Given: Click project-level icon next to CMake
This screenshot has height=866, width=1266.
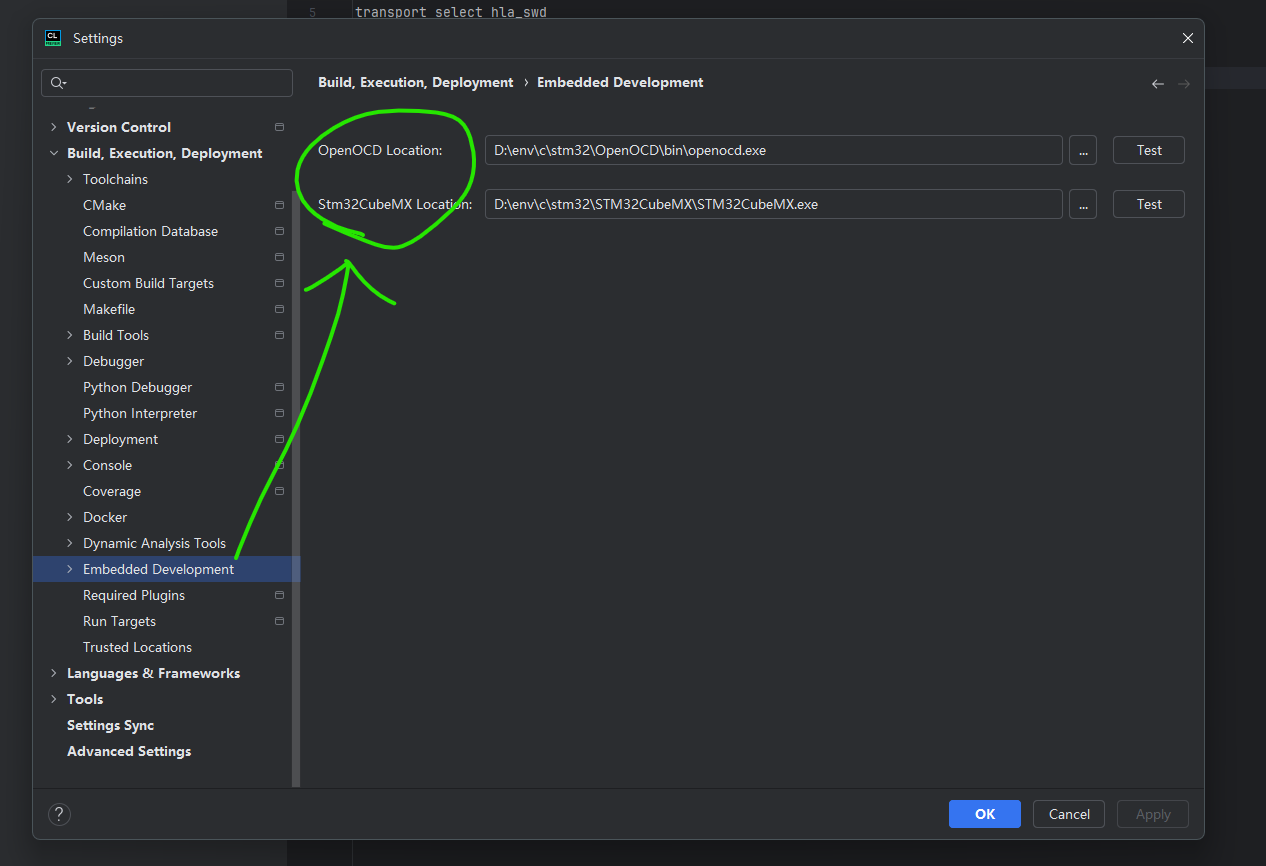Looking at the screenshot, I should [279, 205].
